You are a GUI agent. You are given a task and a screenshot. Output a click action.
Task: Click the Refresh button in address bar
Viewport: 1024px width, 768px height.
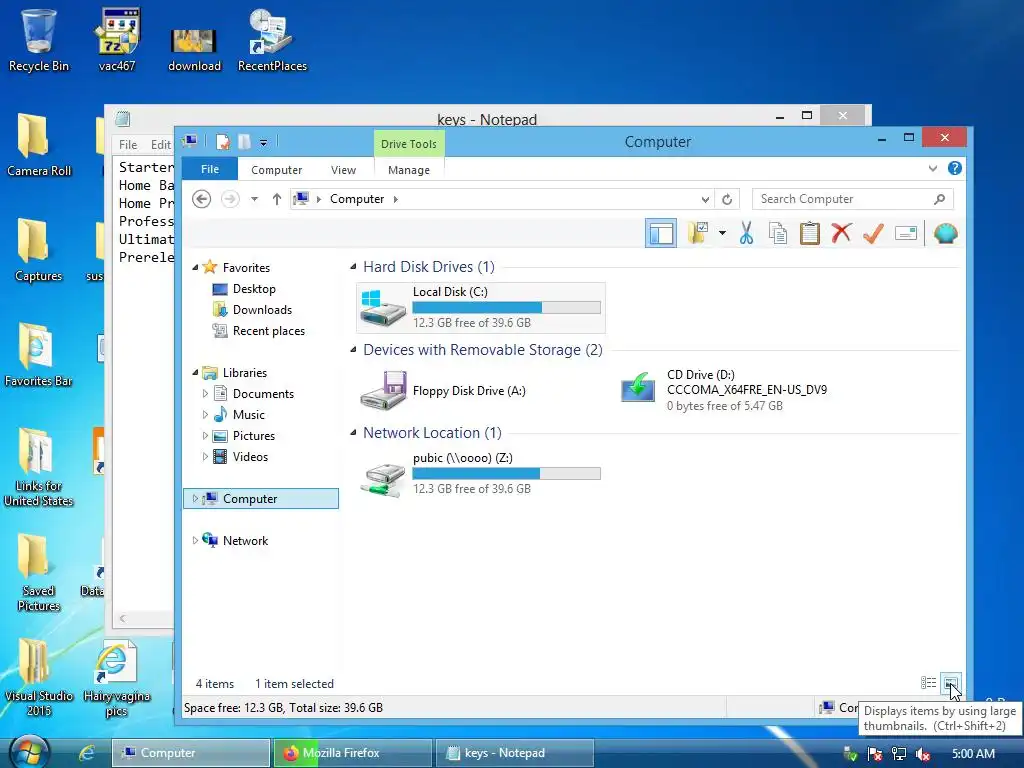pyautogui.click(x=727, y=199)
